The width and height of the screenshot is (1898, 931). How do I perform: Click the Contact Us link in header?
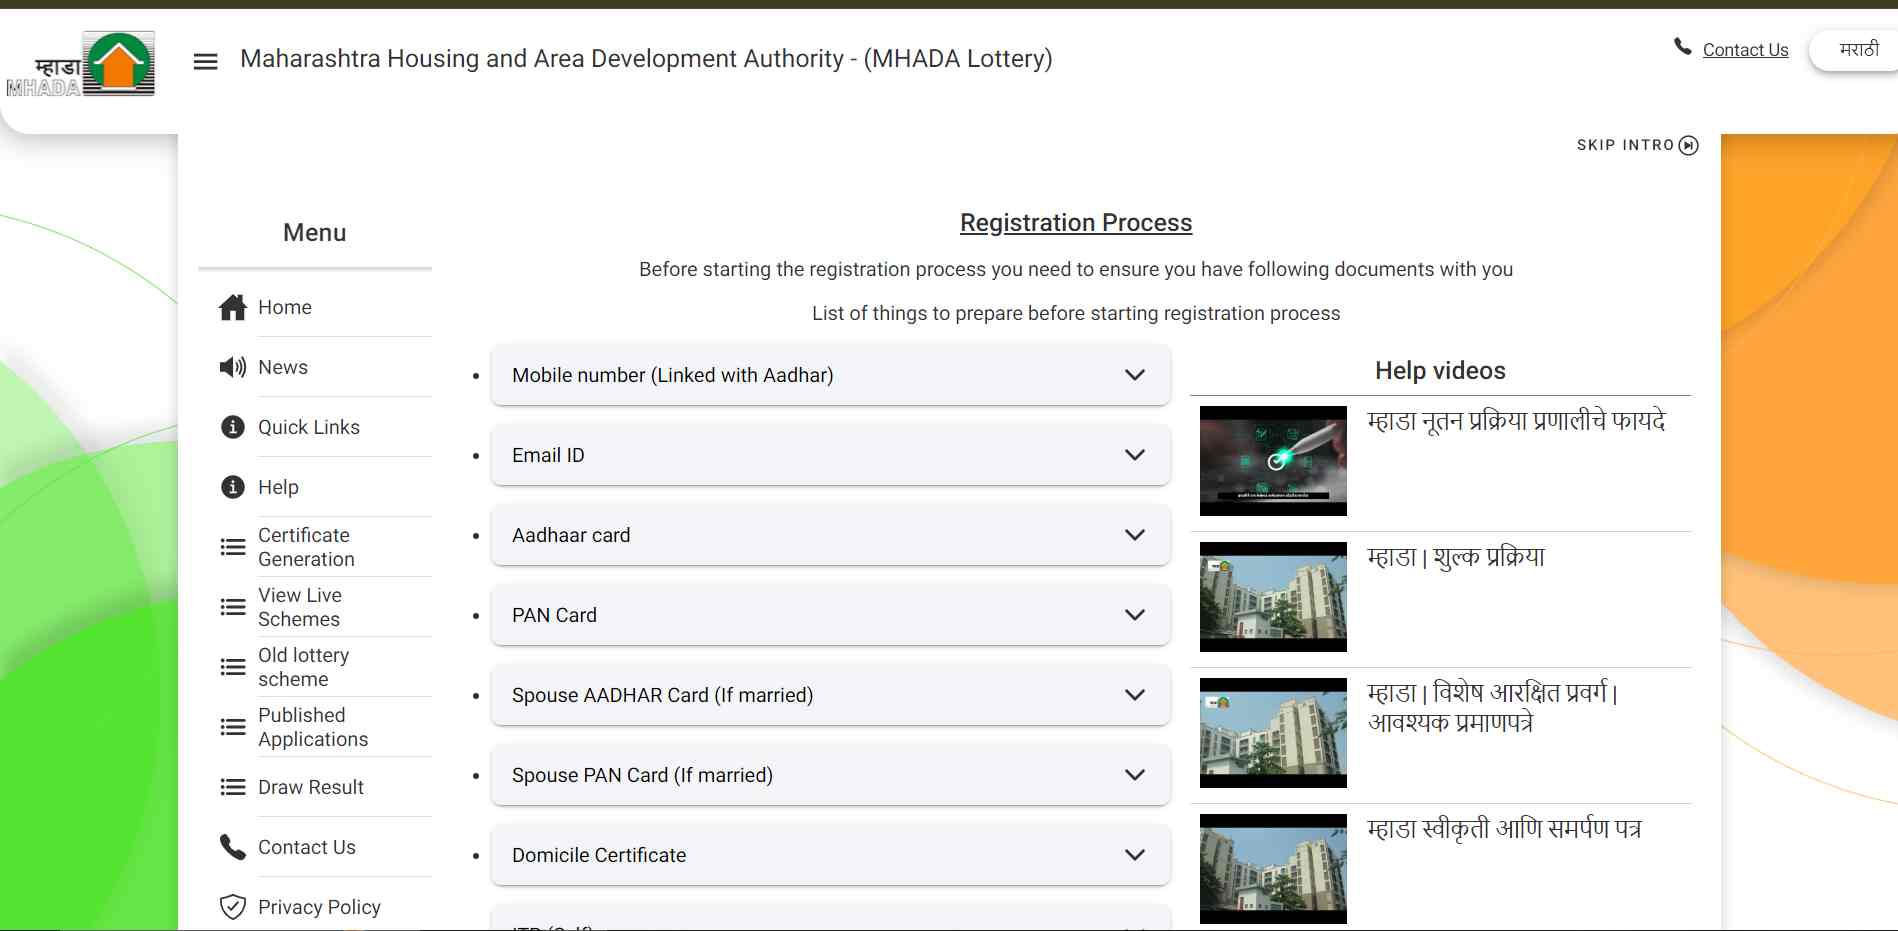[1745, 50]
